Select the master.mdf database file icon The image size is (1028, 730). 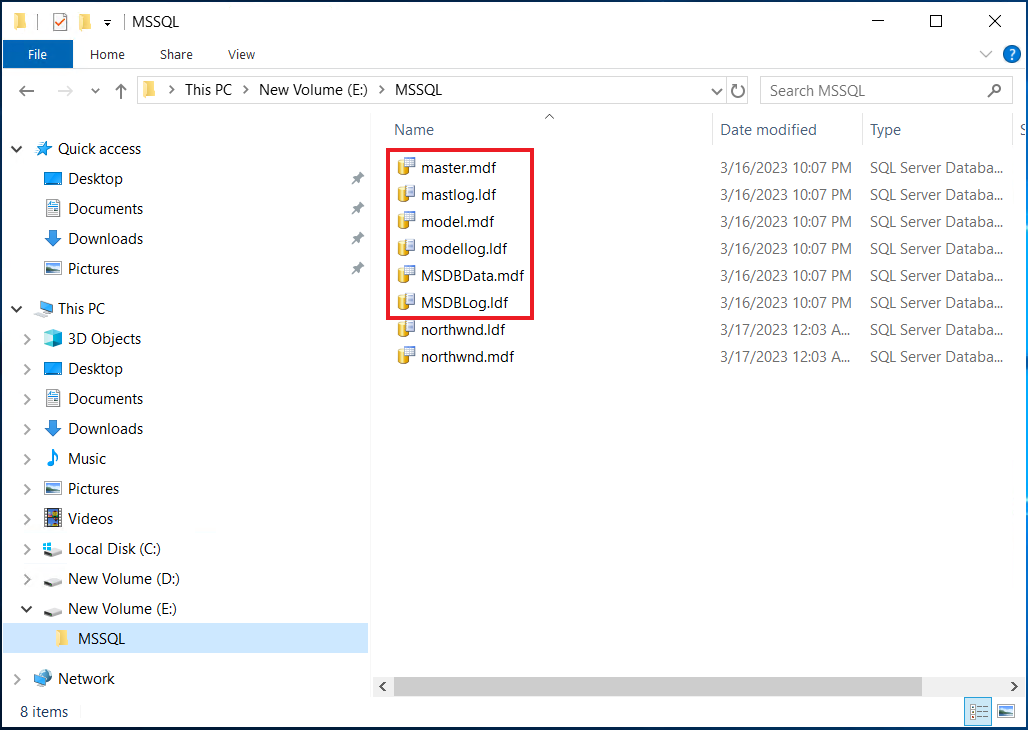(408, 167)
